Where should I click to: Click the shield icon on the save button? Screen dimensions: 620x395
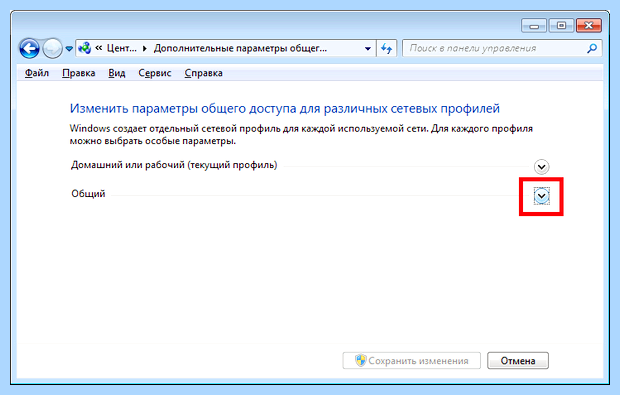360,360
